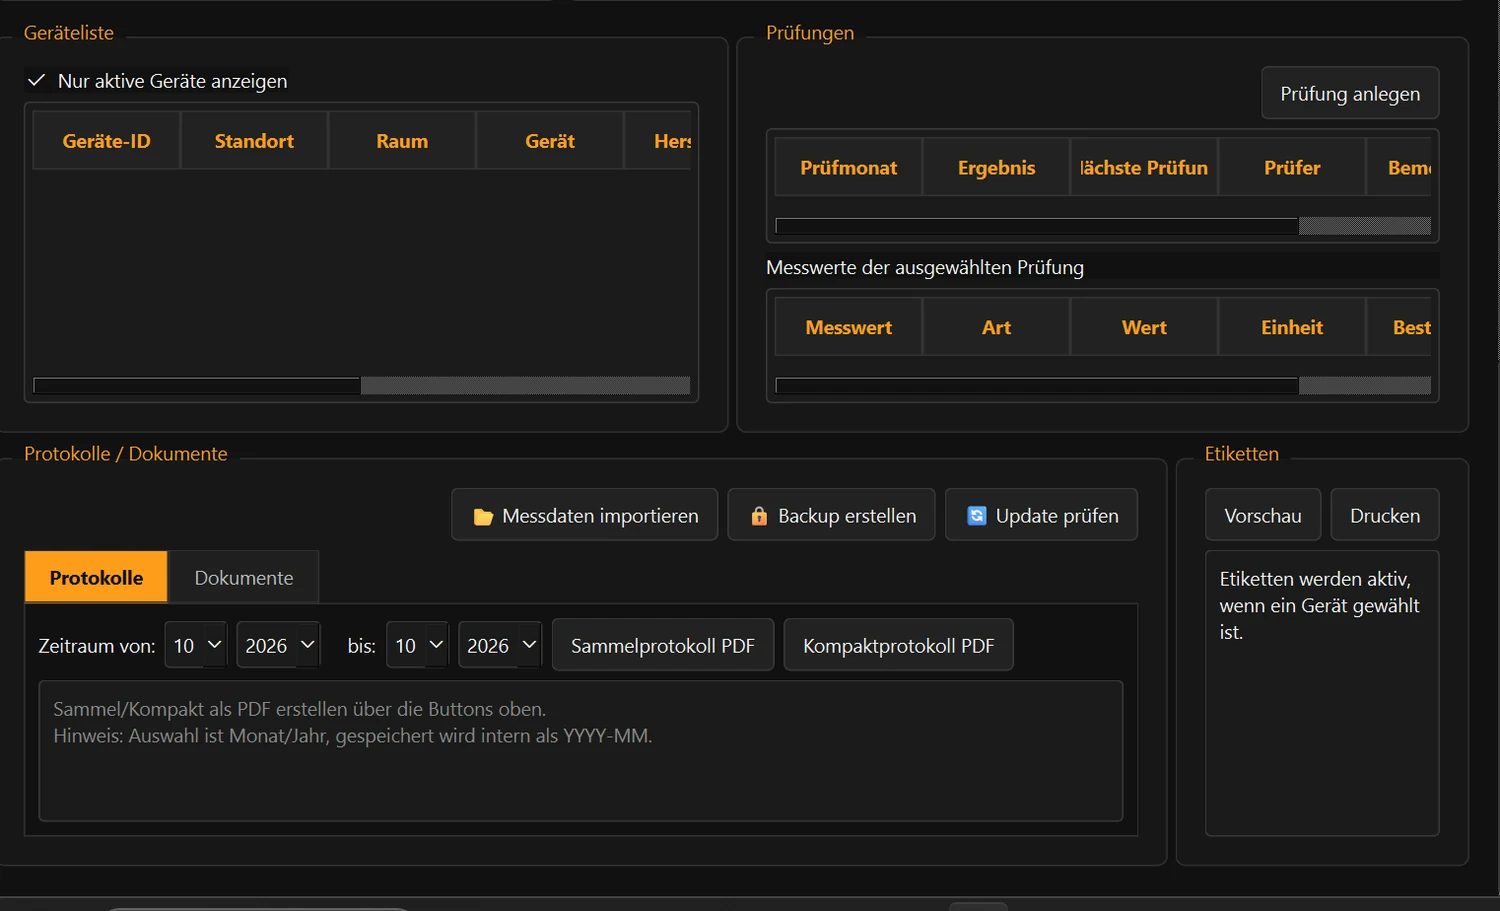
Task: Sort by the Art column header
Action: pyautogui.click(x=996, y=327)
